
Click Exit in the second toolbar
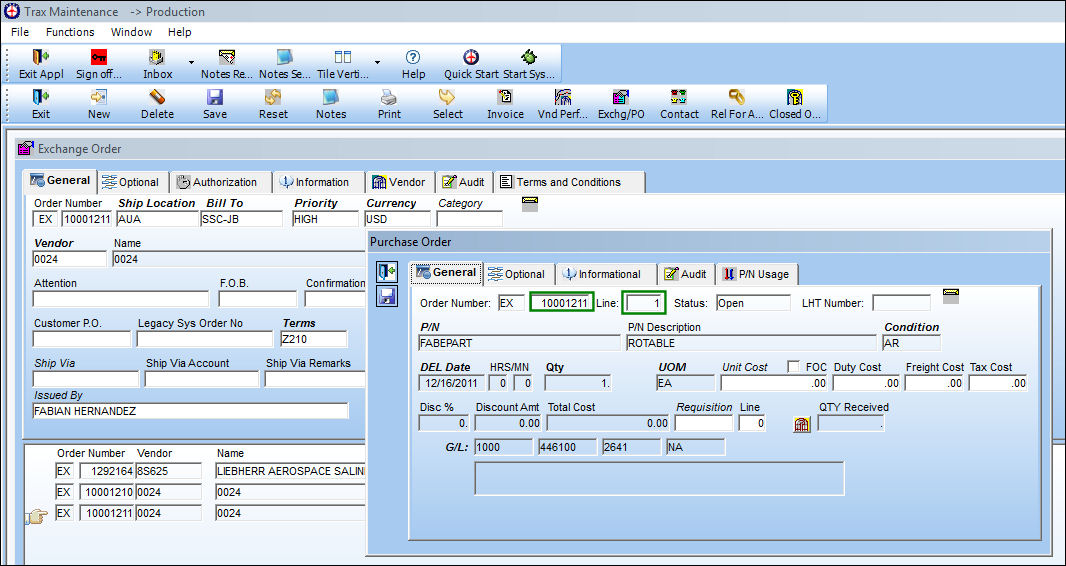(41, 104)
